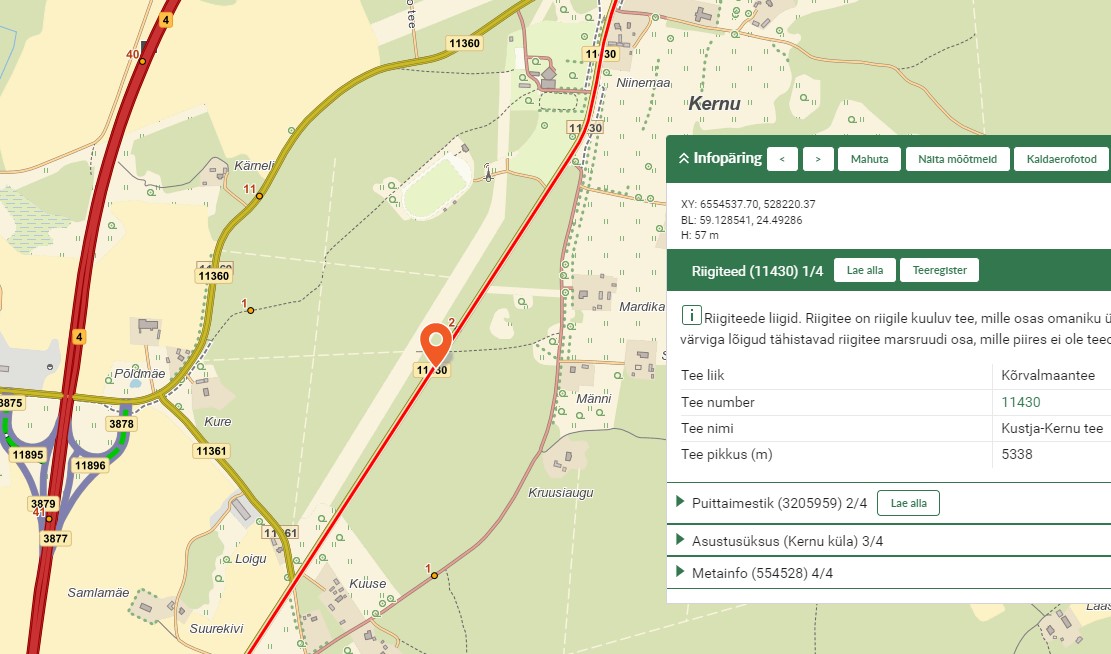Open the Teeregister link button

click(939, 270)
